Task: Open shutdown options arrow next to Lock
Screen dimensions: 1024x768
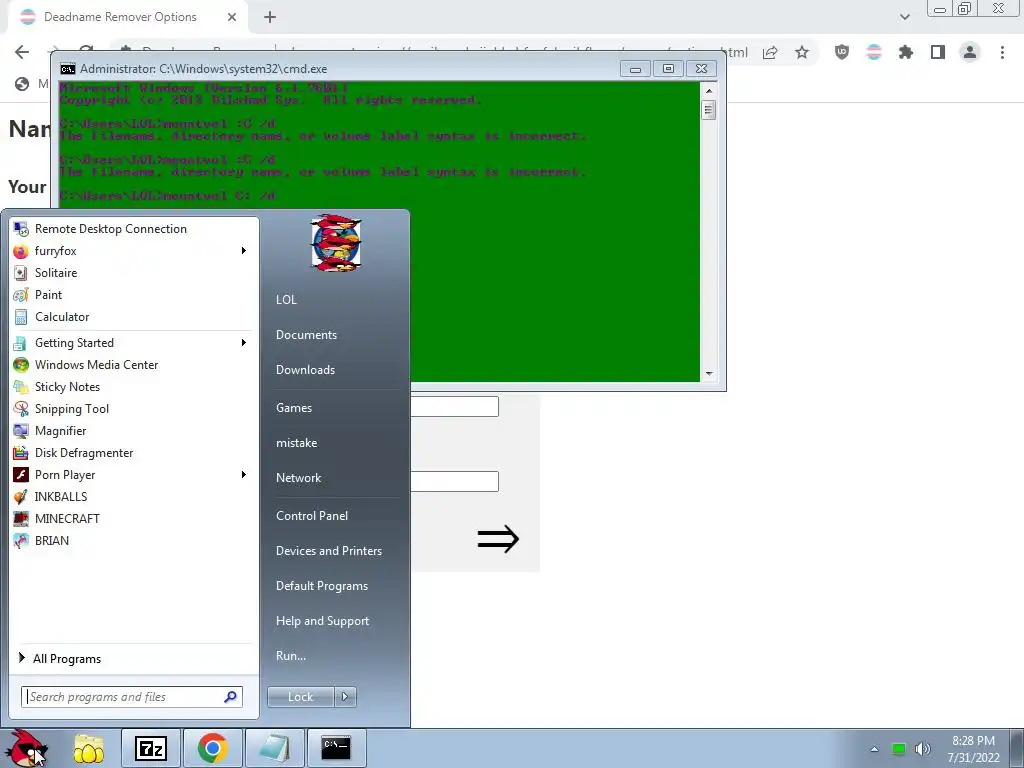Action: tap(345, 697)
